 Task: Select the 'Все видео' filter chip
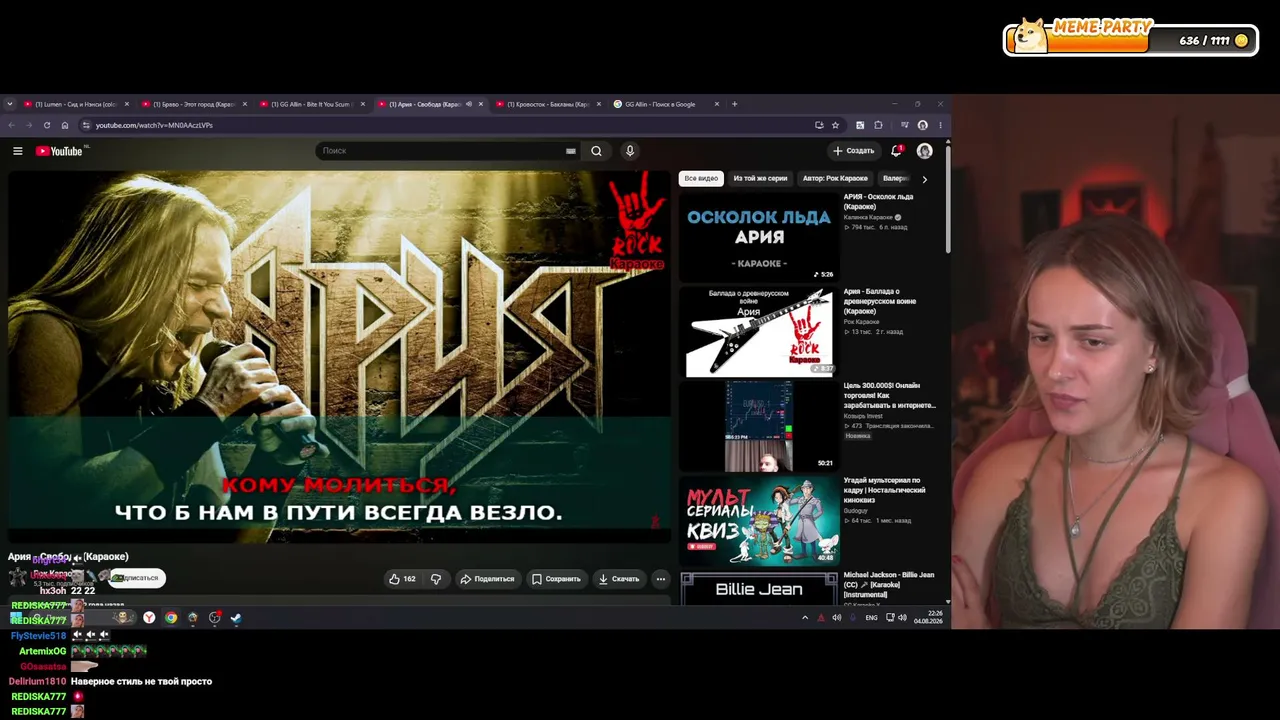[701, 179]
